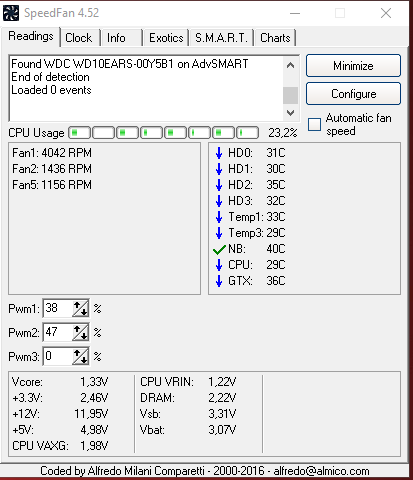Click the blue down arrow next to HD1

[x=219, y=169]
